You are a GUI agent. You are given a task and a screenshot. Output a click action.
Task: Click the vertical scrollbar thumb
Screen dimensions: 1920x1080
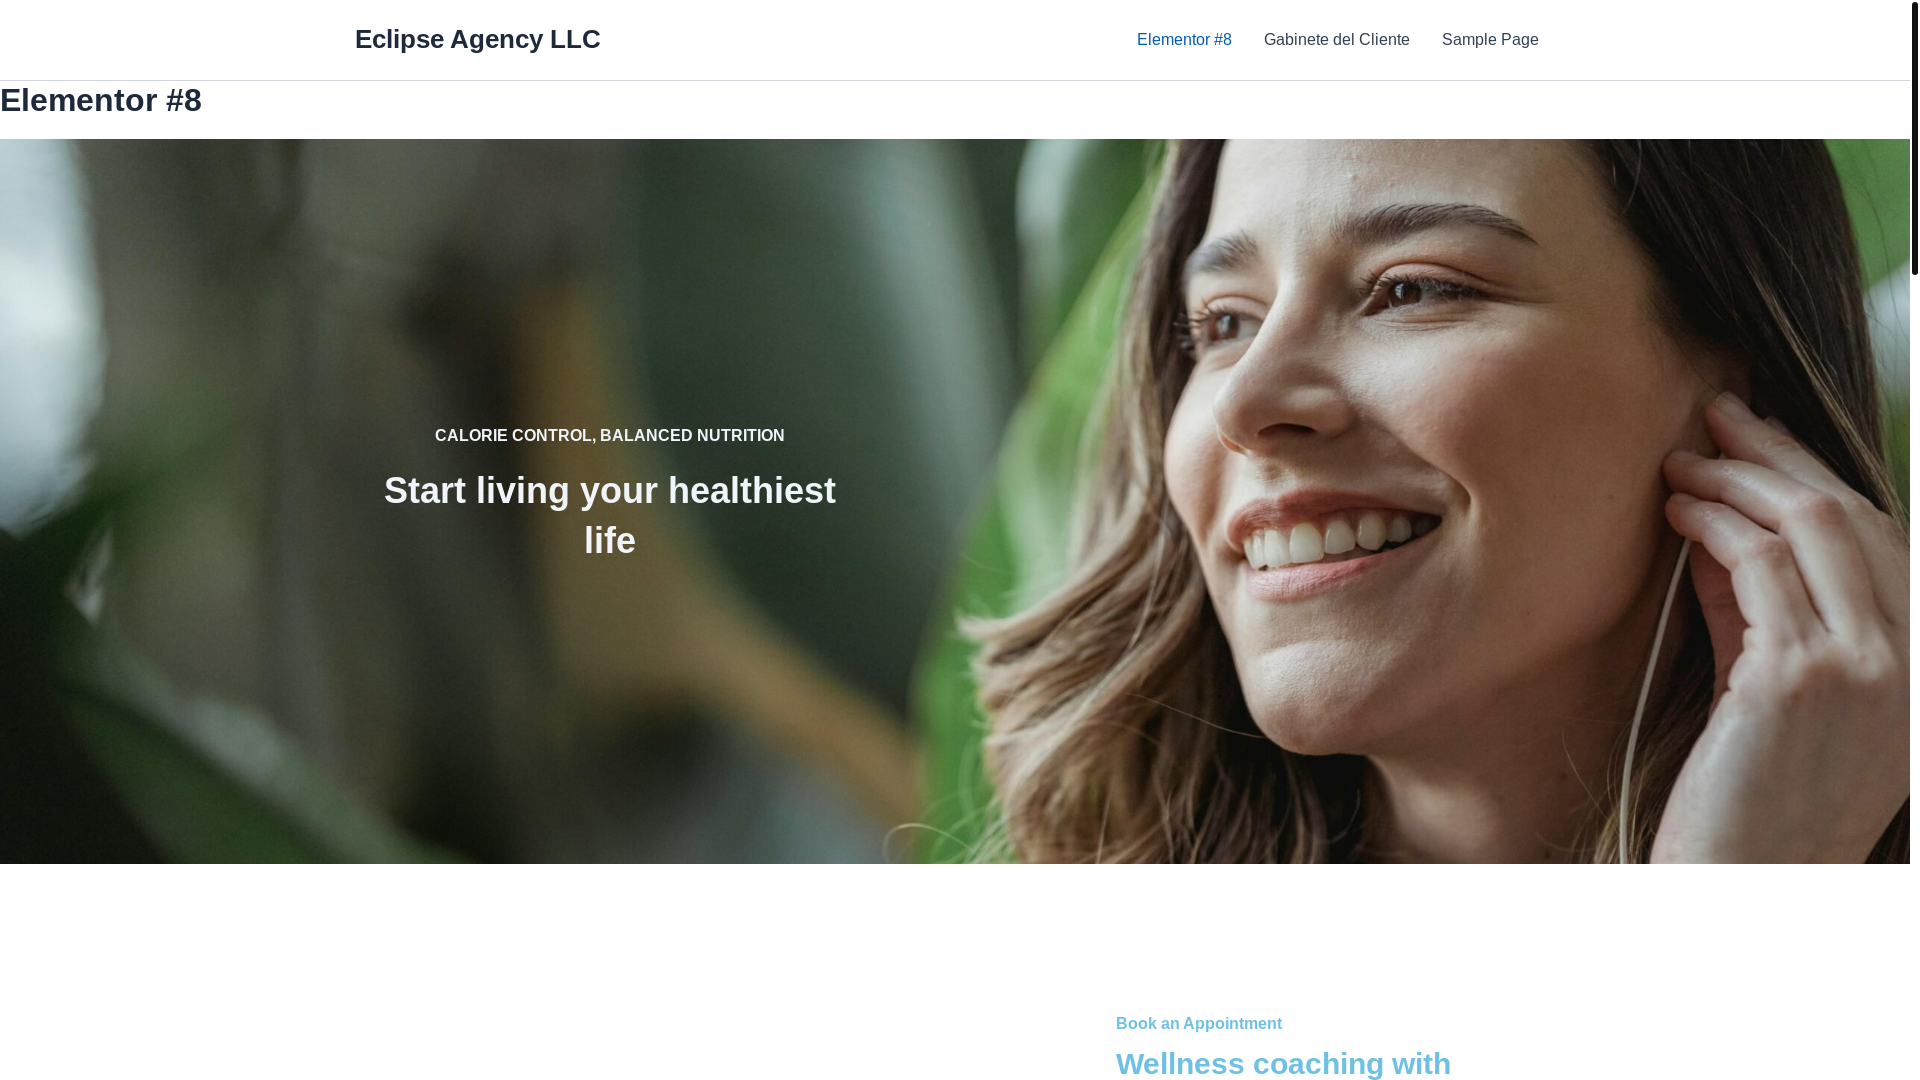click(1914, 137)
